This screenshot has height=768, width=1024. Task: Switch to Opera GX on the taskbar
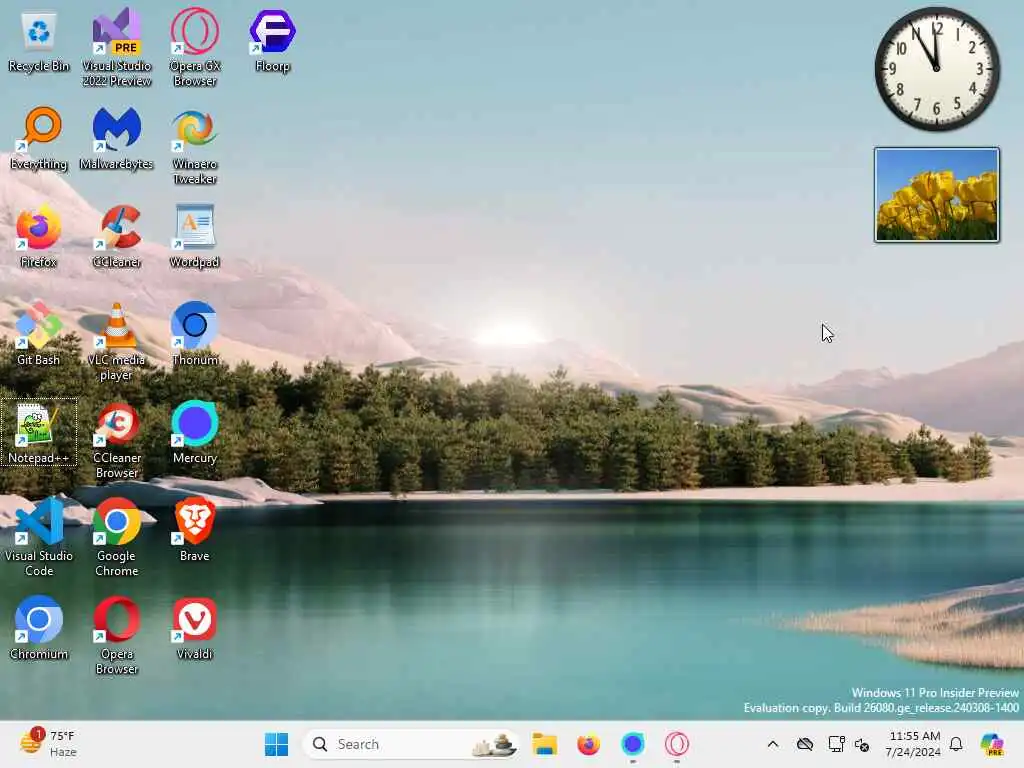coord(677,744)
